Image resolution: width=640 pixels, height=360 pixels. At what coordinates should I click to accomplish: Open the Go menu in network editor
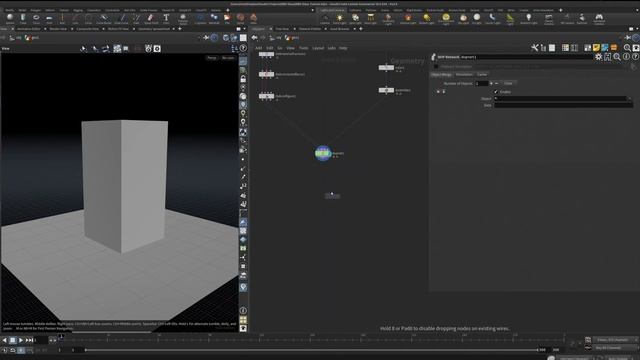click(x=280, y=48)
